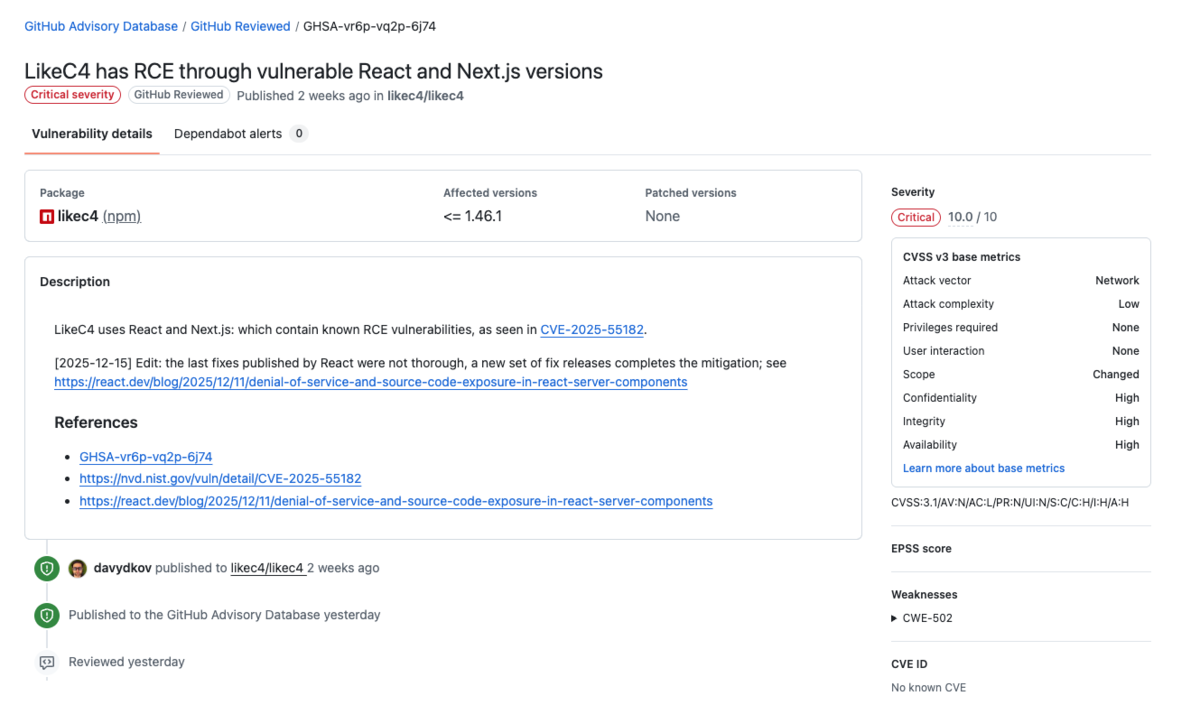Click the Dependabot alerts counter badge
The width and height of the screenshot is (1200, 705).
[x=299, y=134]
